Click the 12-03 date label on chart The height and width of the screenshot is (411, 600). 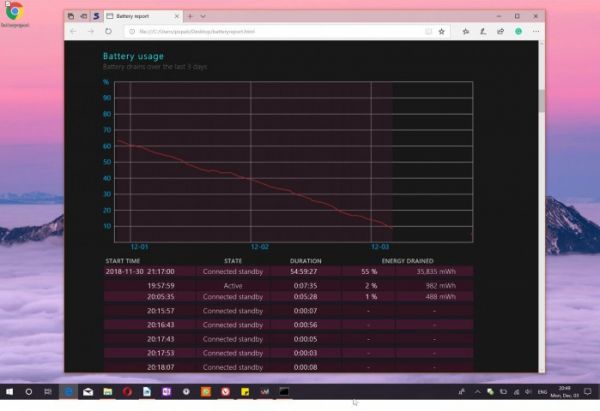tap(380, 247)
